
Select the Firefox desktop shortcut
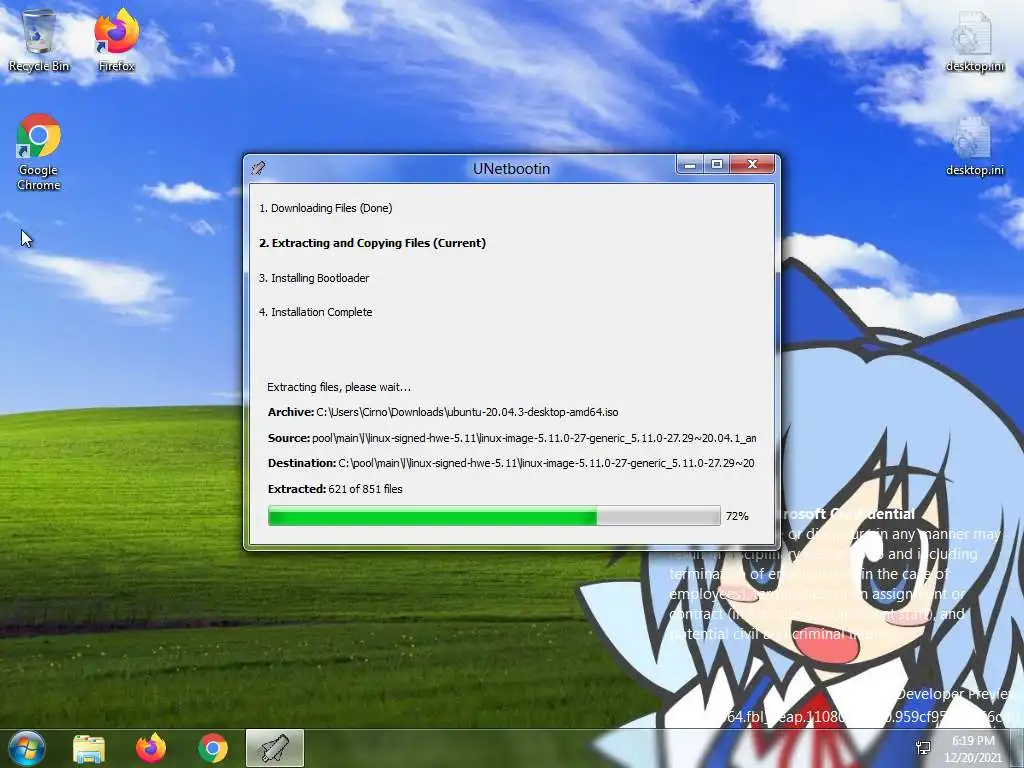point(116,40)
